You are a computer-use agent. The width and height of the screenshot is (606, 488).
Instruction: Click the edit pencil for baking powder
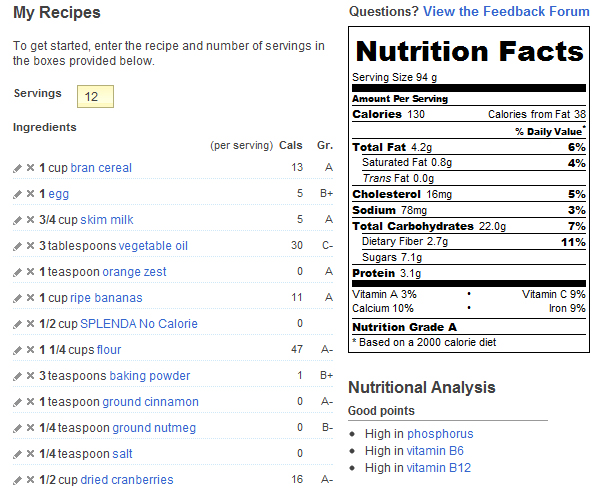tap(18, 376)
